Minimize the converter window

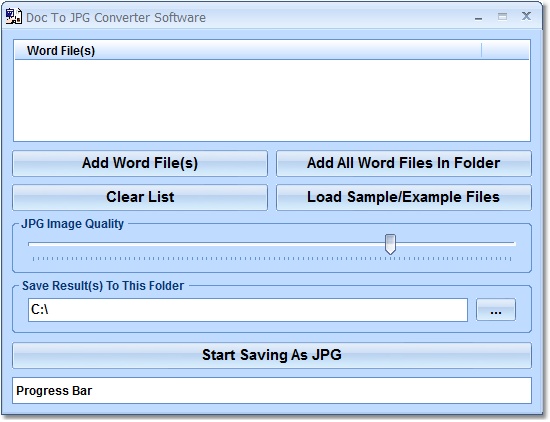coord(478,17)
